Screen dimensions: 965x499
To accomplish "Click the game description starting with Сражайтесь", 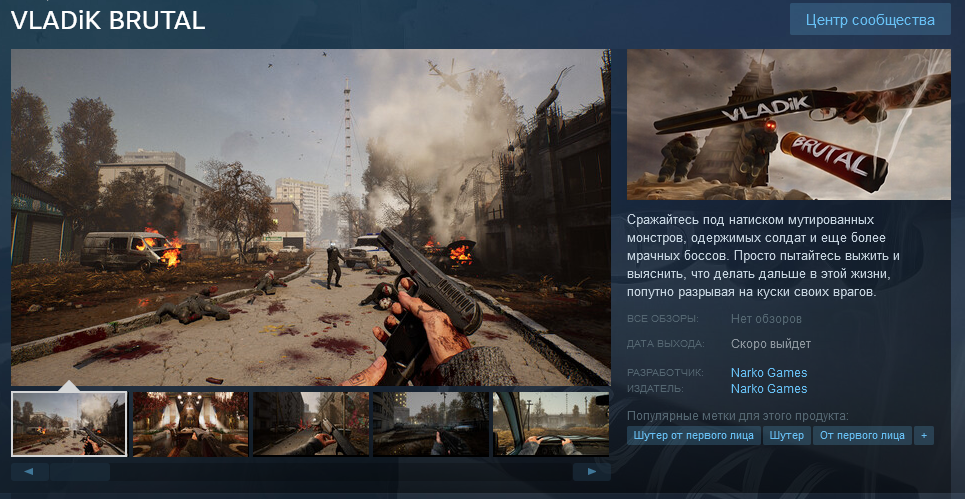I will (x=764, y=256).
